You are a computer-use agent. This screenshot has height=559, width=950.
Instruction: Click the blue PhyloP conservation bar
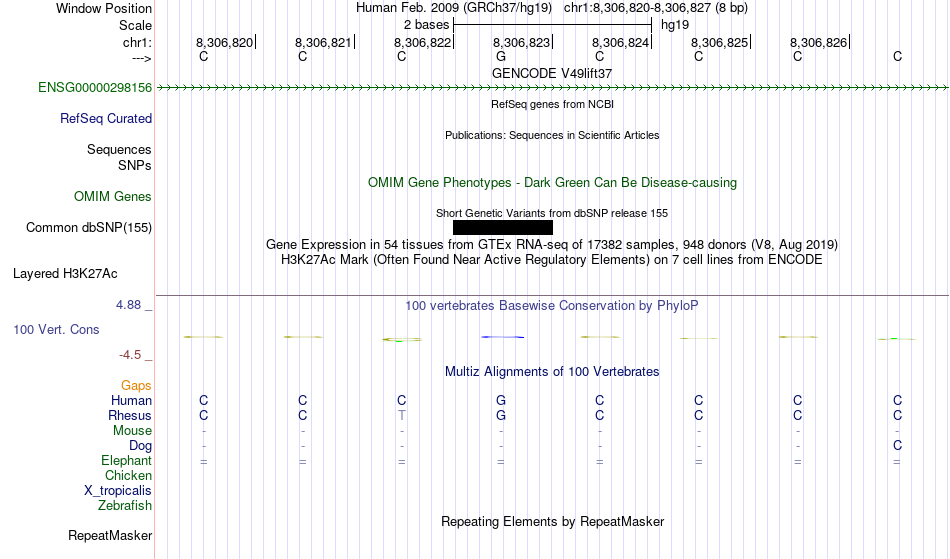pos(503,337)
